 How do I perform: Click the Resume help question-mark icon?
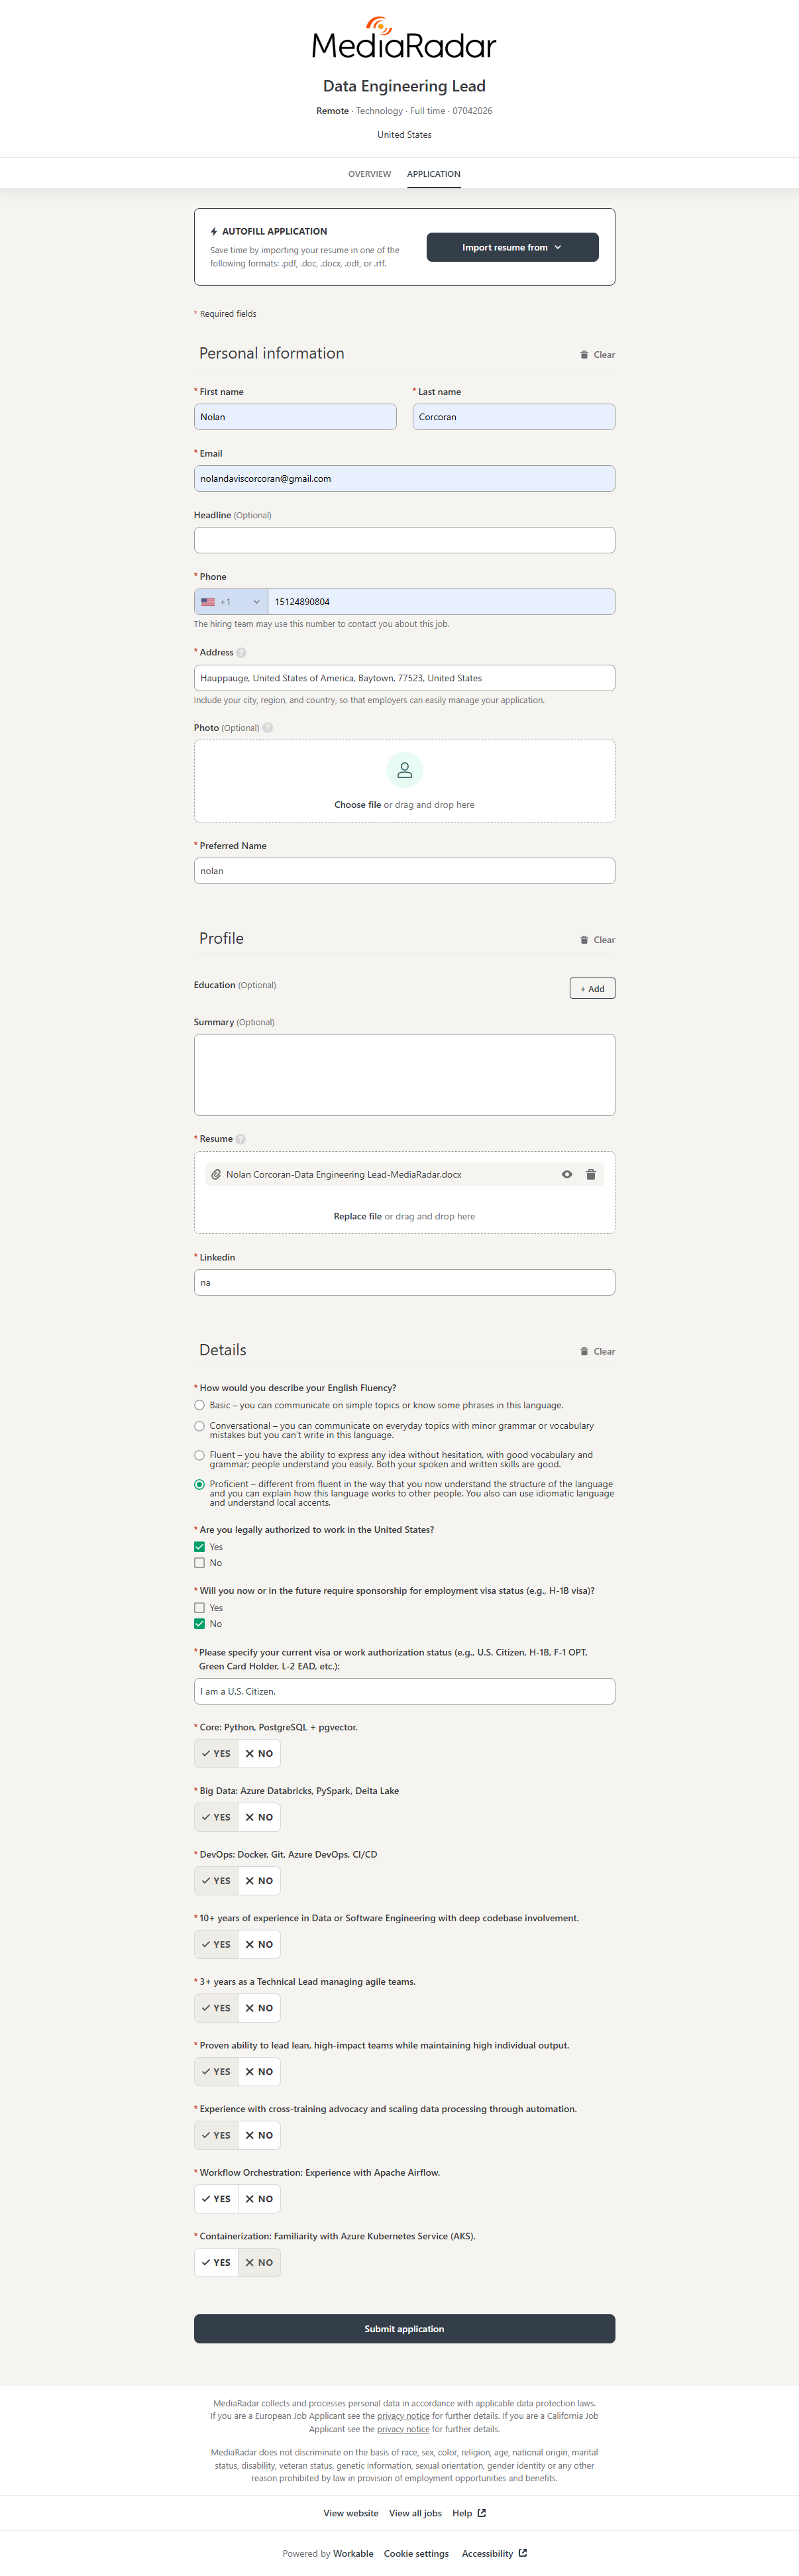240,1139
